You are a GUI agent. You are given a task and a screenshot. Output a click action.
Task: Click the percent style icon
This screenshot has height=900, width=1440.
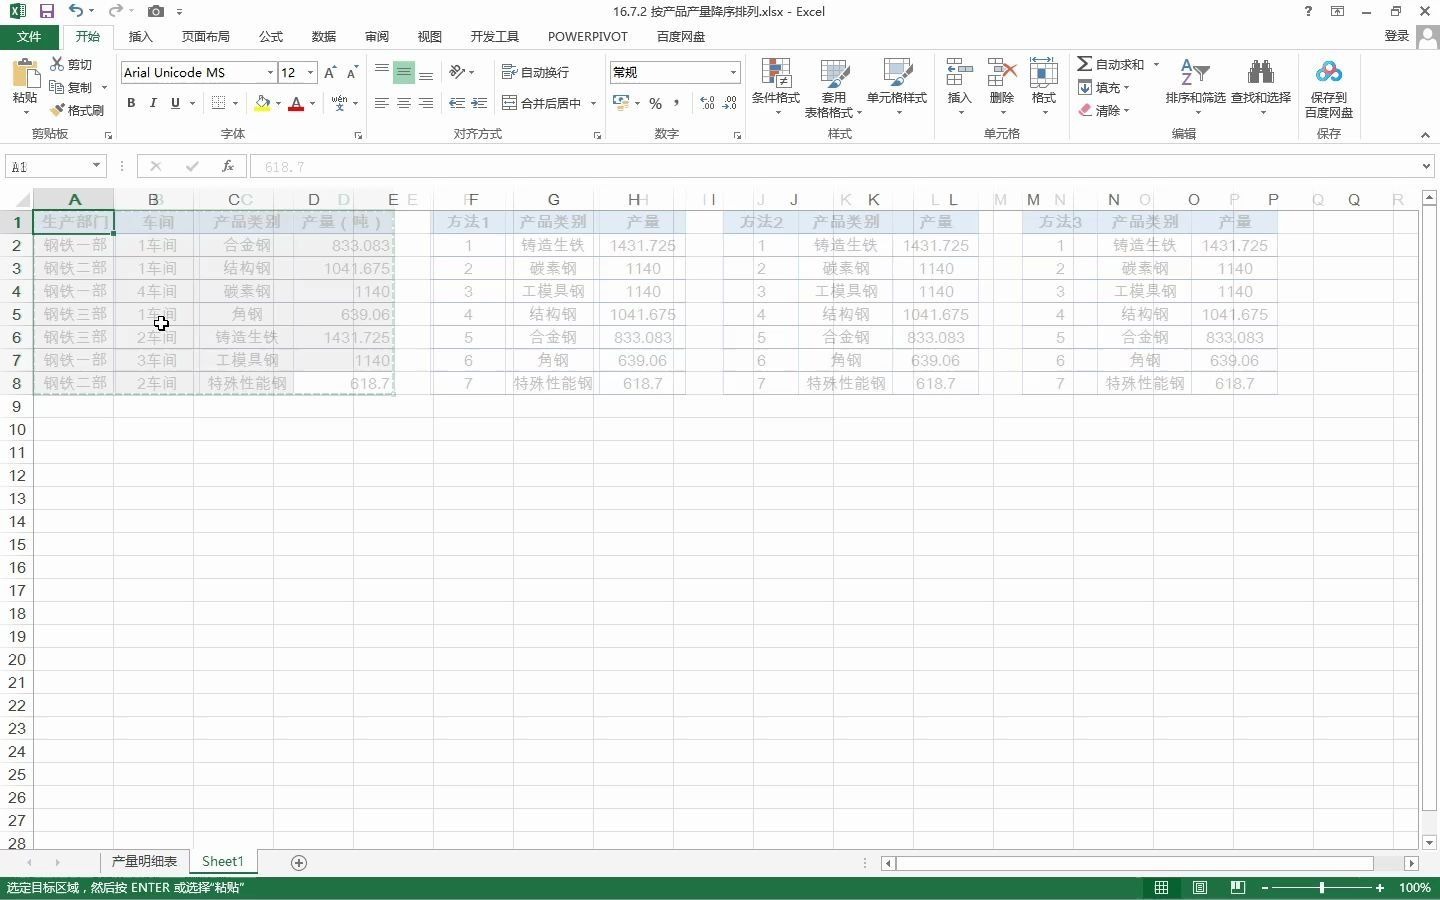(x=655, y=103)
